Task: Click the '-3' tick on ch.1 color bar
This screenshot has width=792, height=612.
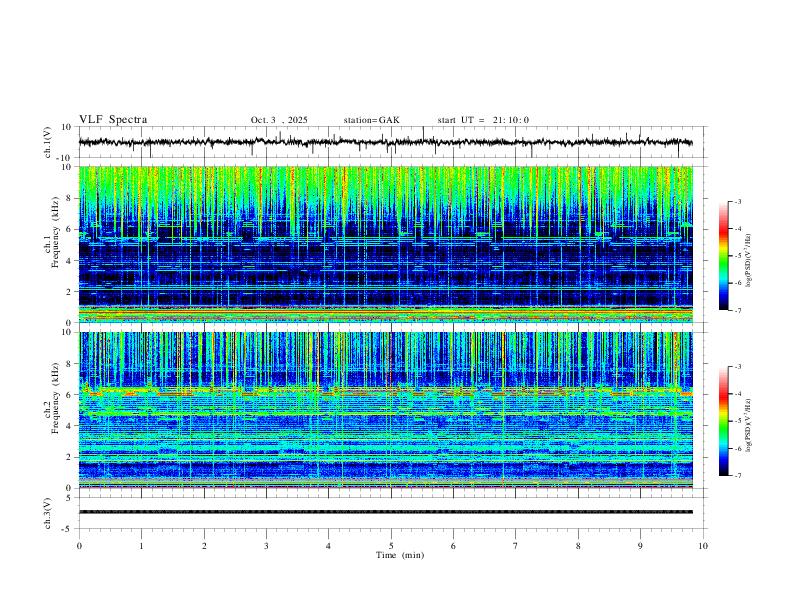Action: coord(737,201)
